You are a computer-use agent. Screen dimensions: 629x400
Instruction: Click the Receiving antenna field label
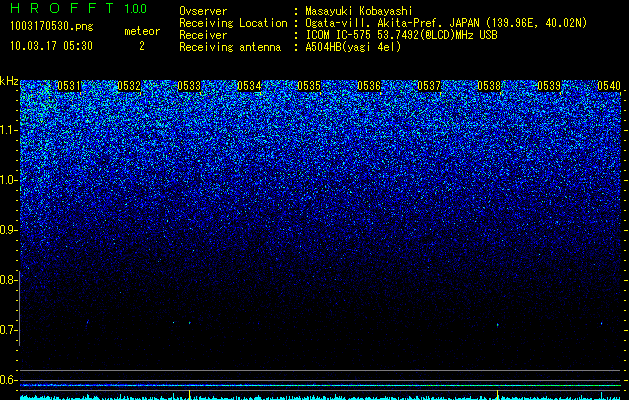(x=230, y=47)
